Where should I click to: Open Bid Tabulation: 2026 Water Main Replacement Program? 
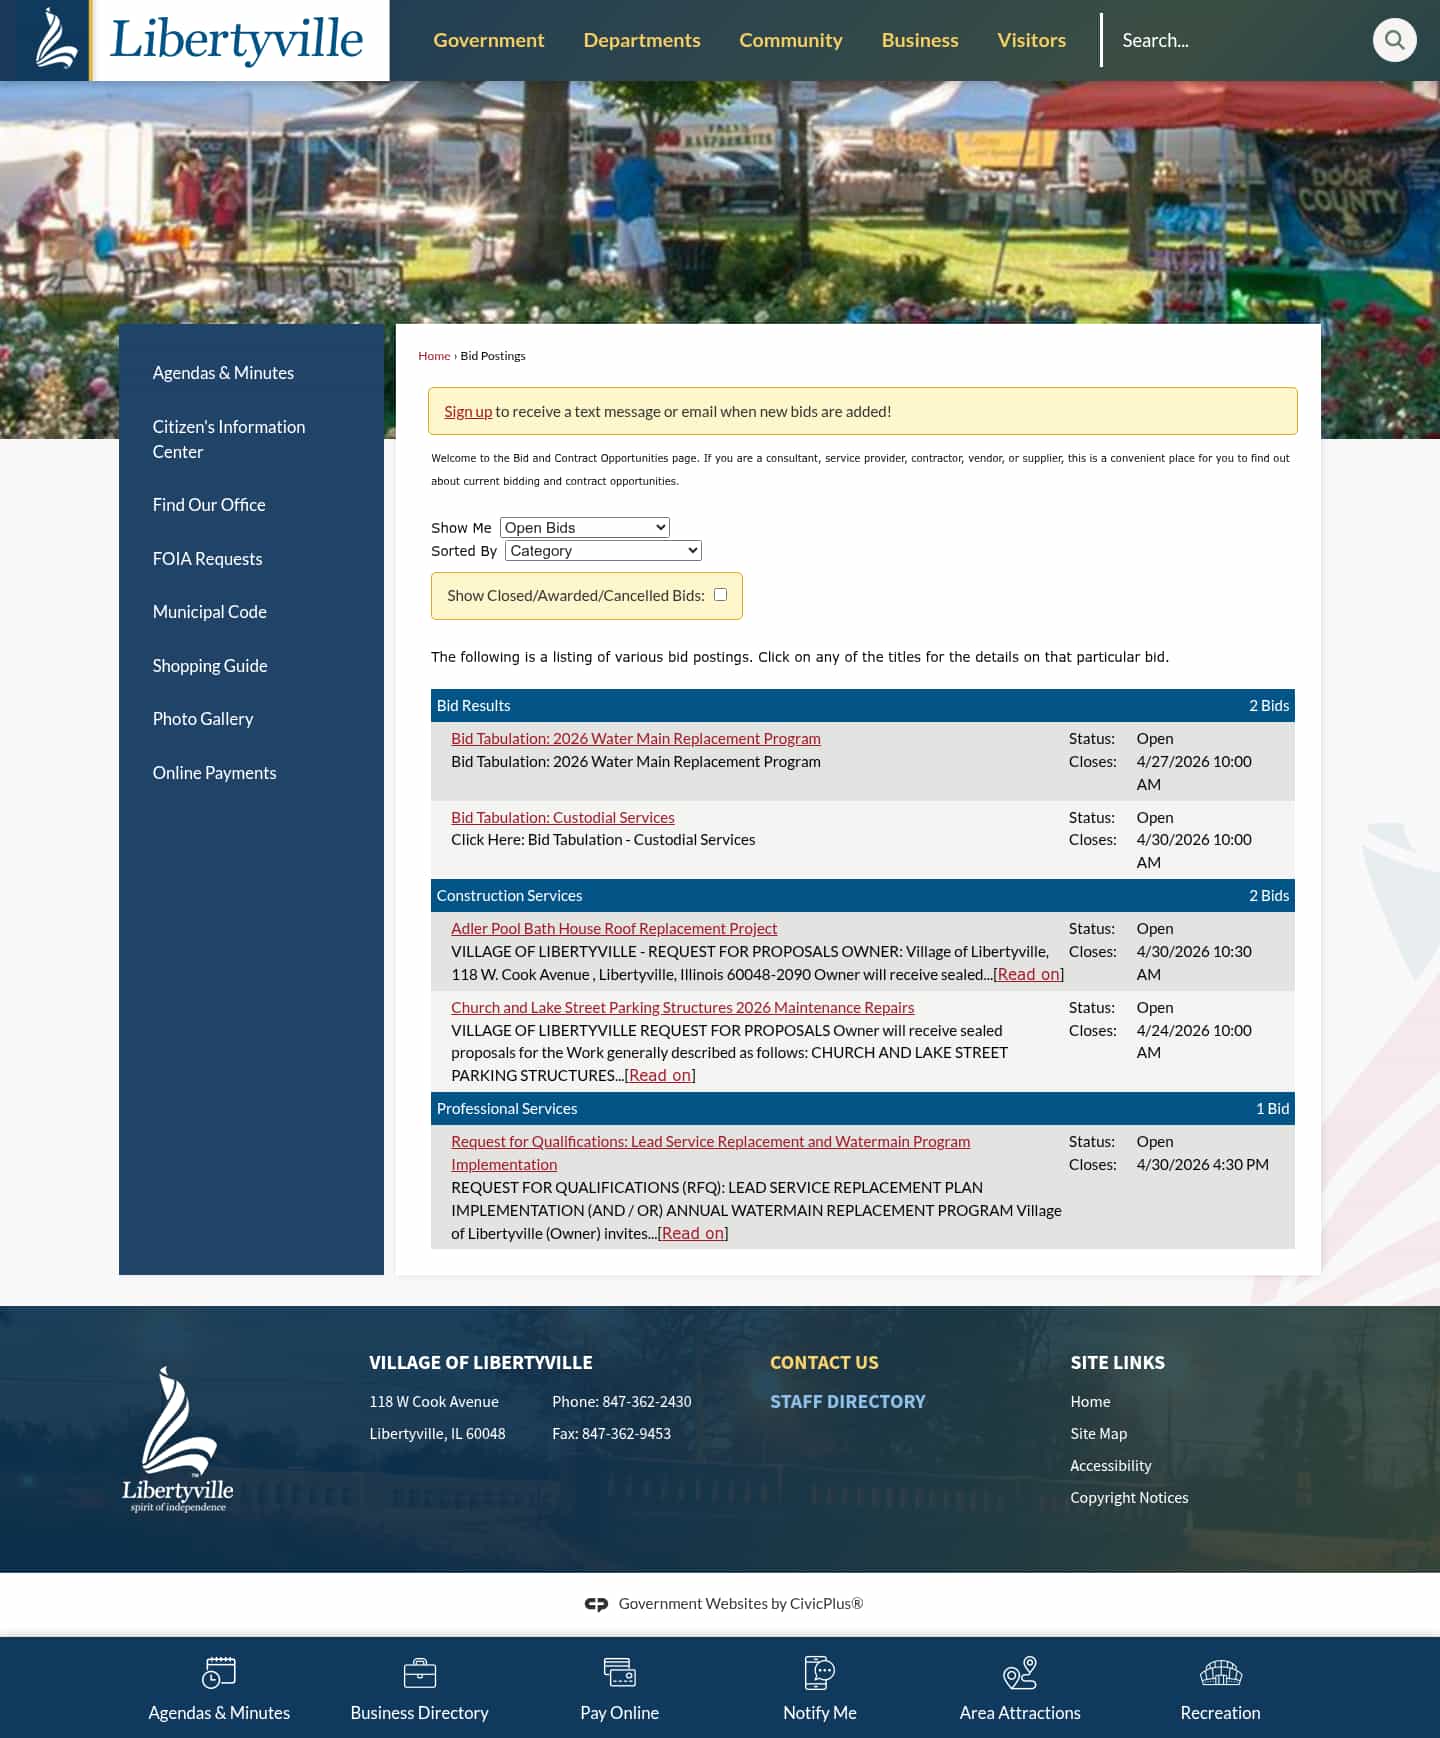pyautogui.click(x=636, y=738)
